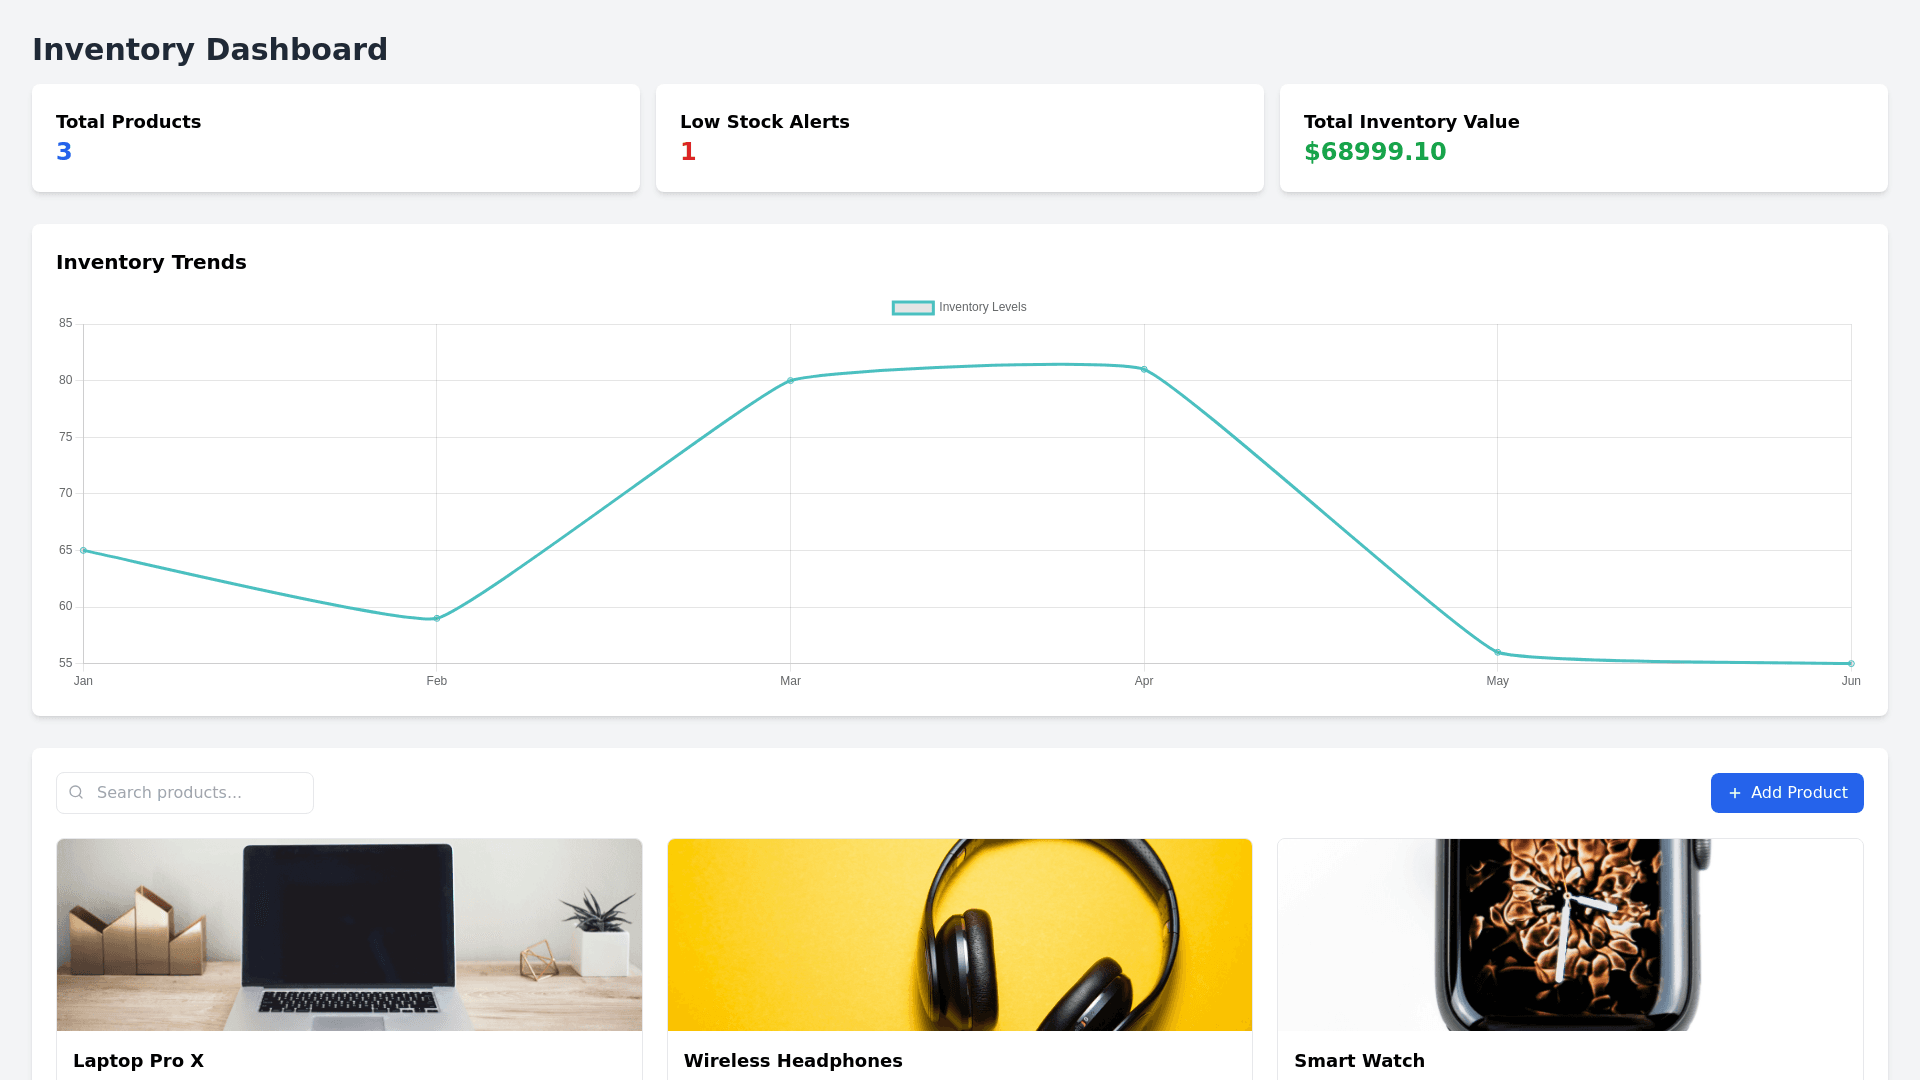Select the Smart Watch product name
This screenshot has height=1080, width=1920.
coord(1360,1061)
